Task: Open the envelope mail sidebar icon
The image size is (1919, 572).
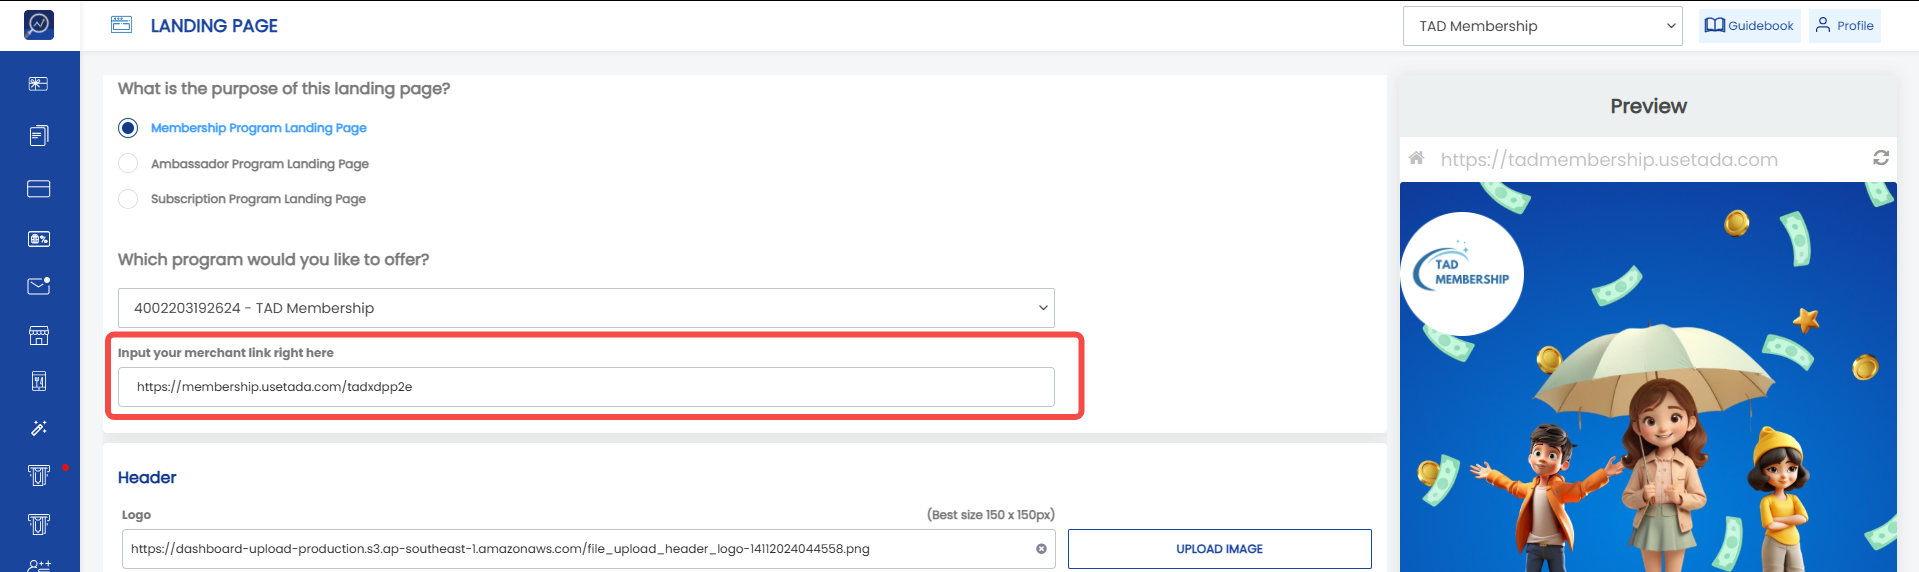Action: 39,286
